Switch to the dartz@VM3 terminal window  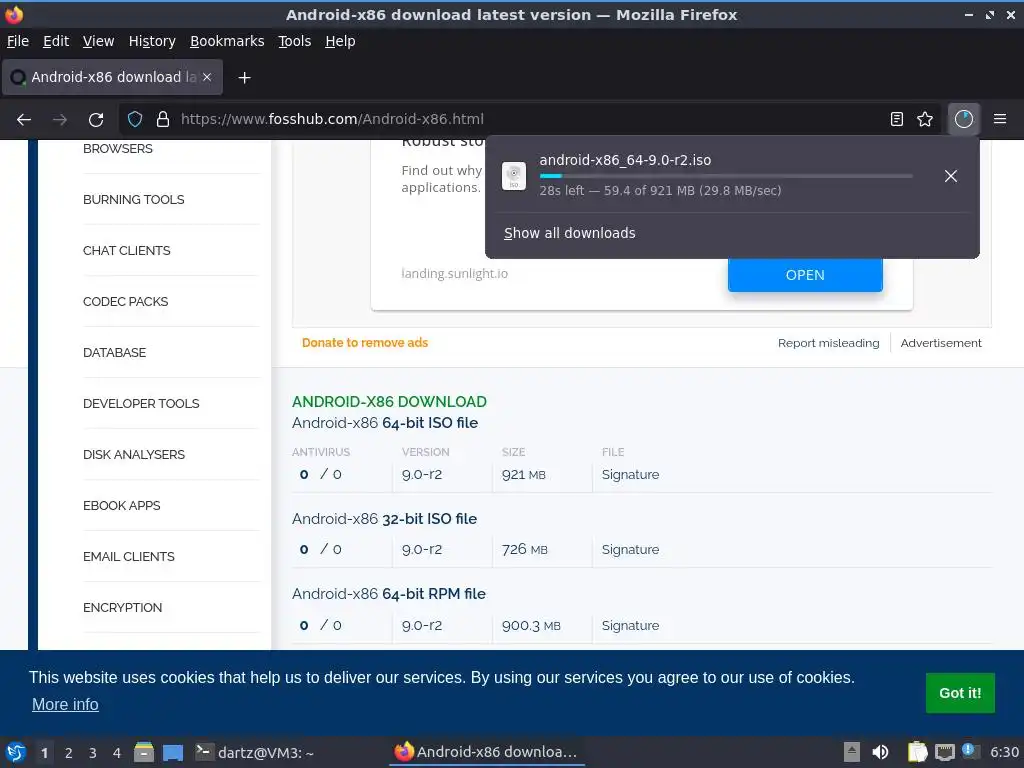pos(255,752)
